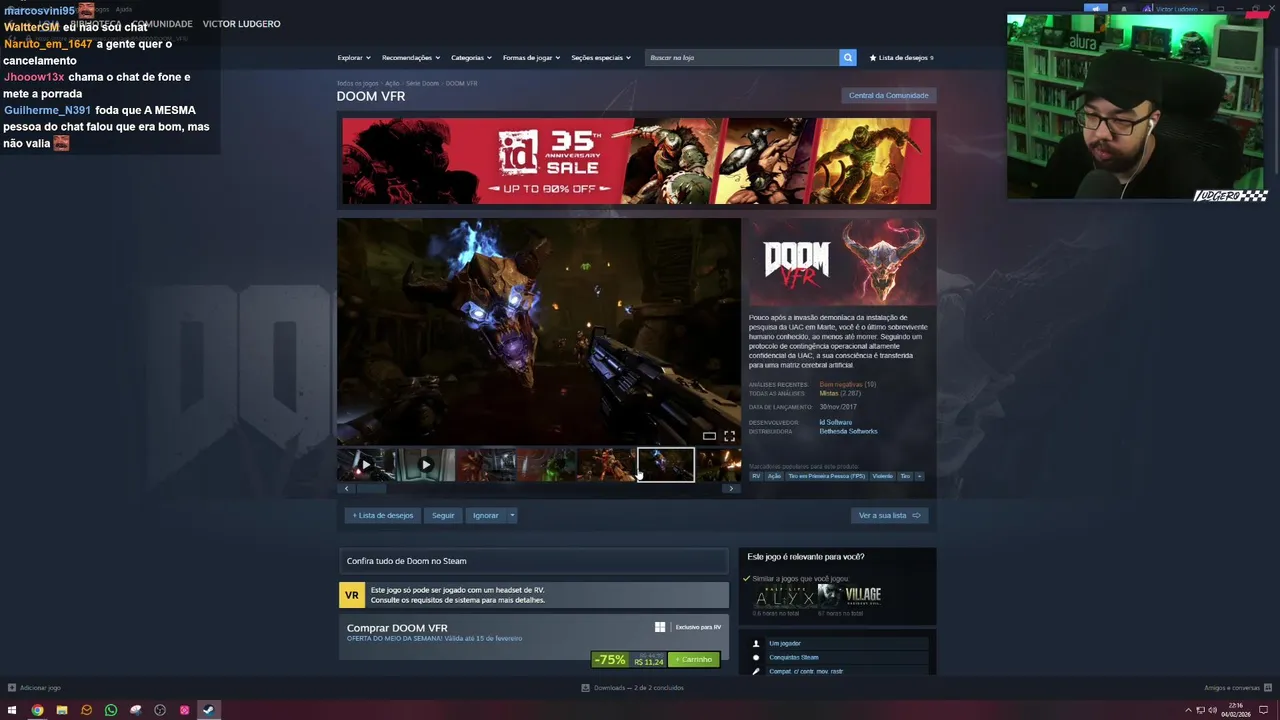Click taskbar volume speaker icon
Image resolution: width=1280 pixels, height=720 pixels.
pos(1212,710)
